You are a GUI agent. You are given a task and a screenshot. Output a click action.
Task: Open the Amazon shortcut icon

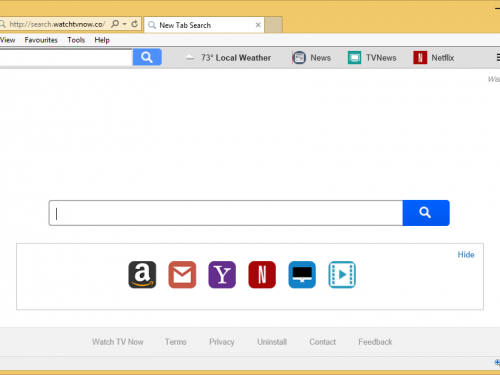click(142, 275)
